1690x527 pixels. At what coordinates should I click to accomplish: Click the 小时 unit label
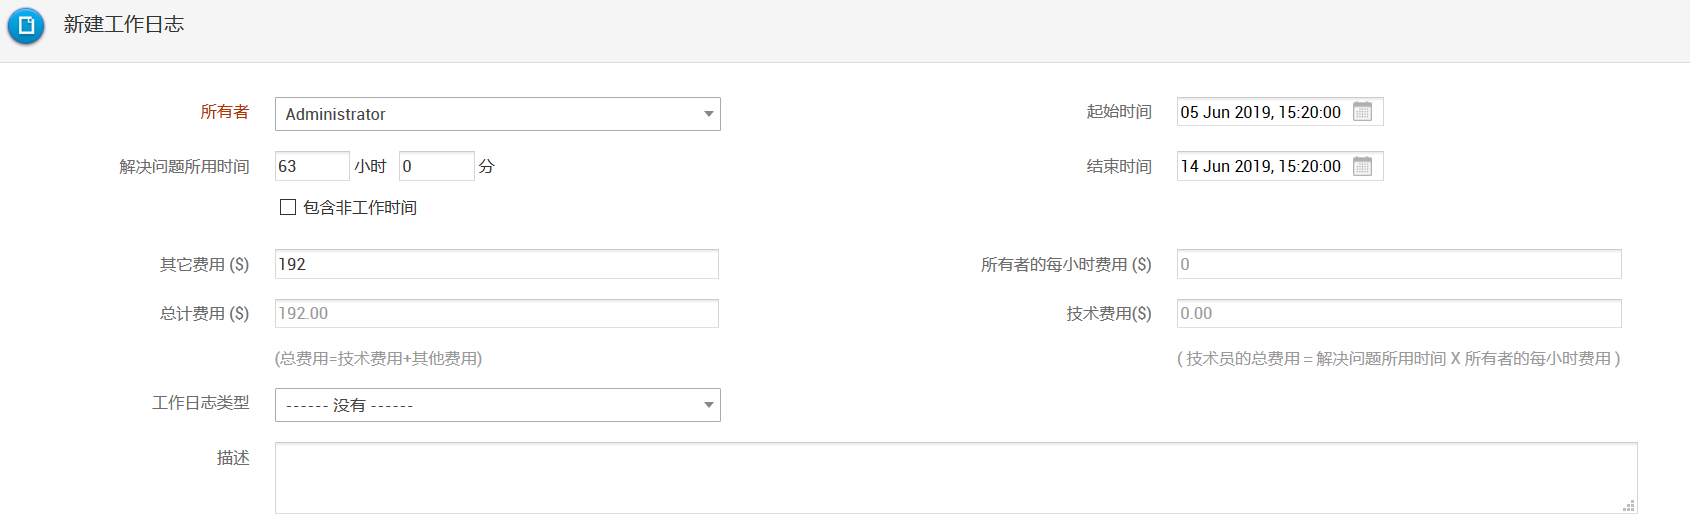[370, 166]
